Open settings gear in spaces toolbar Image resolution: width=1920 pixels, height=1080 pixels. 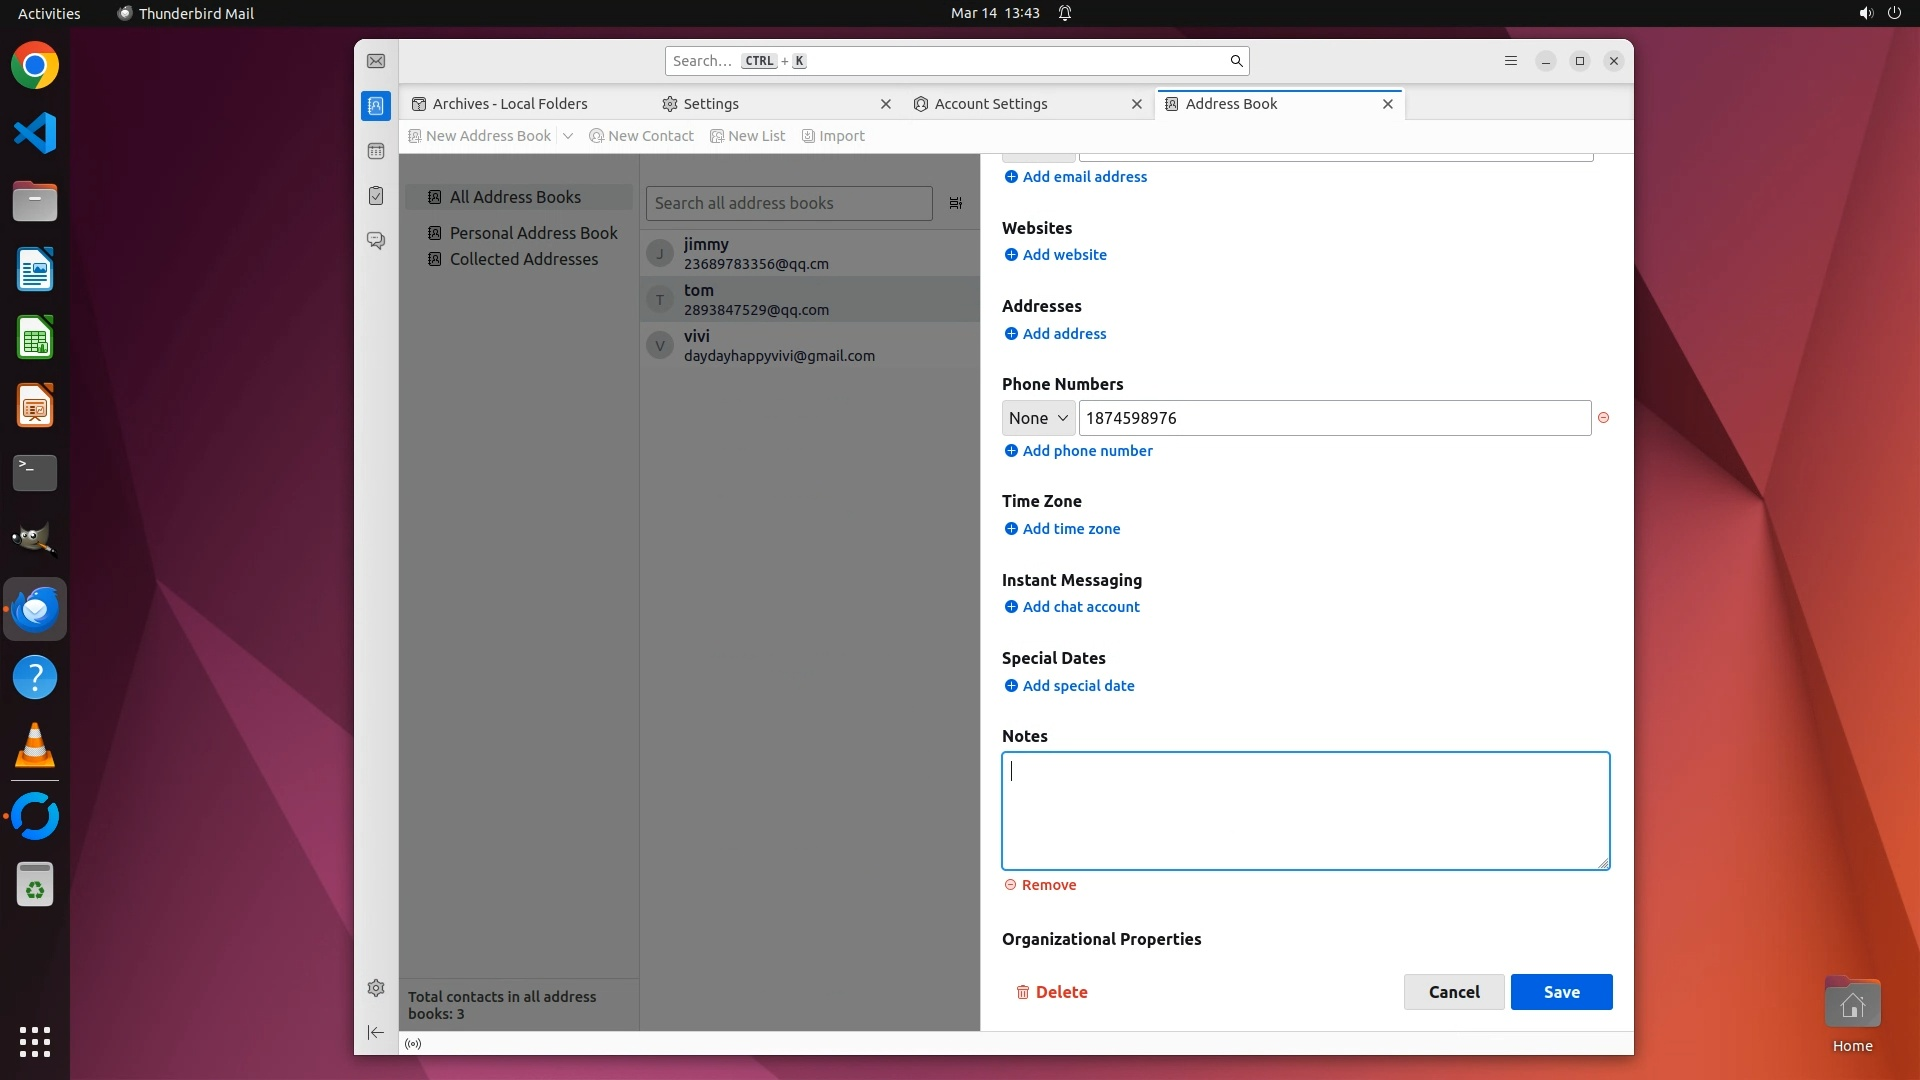click(376, 988)
